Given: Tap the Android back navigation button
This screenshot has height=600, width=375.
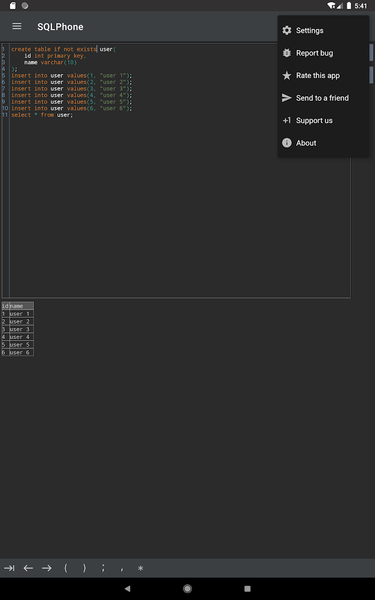Looking at the screenshot, I should point(127,589).
